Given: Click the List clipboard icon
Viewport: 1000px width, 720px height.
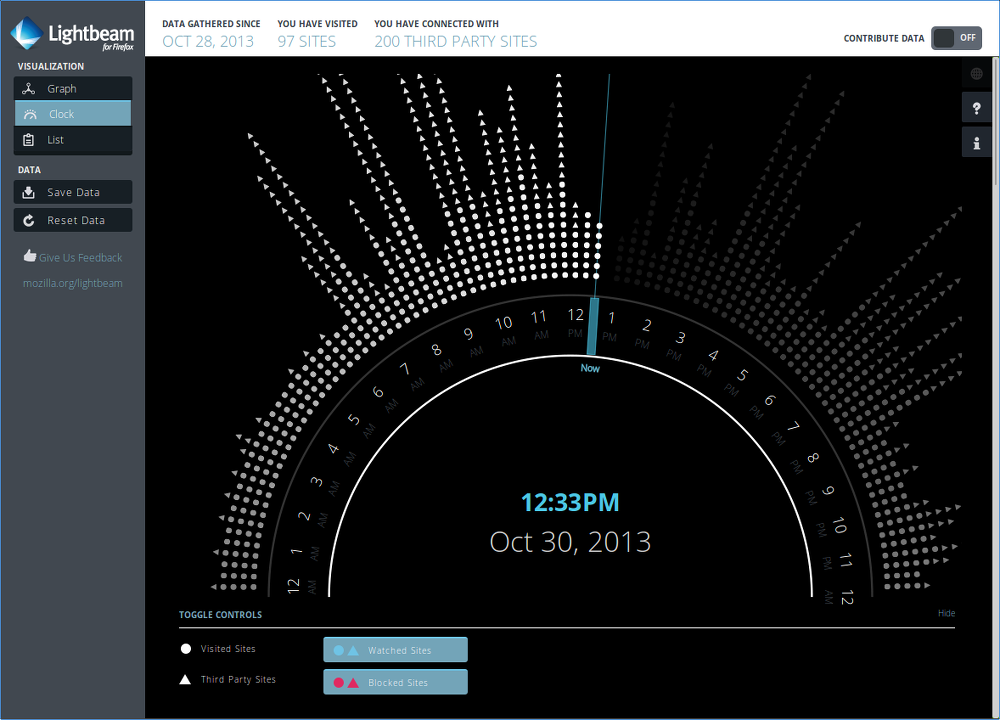Looking at the screenshot, I should (x=29, y=140).
